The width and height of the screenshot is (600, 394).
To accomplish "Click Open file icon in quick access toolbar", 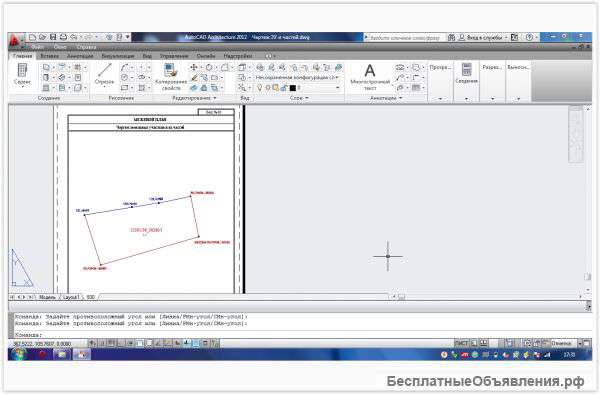I will click(x=43, y=37).
